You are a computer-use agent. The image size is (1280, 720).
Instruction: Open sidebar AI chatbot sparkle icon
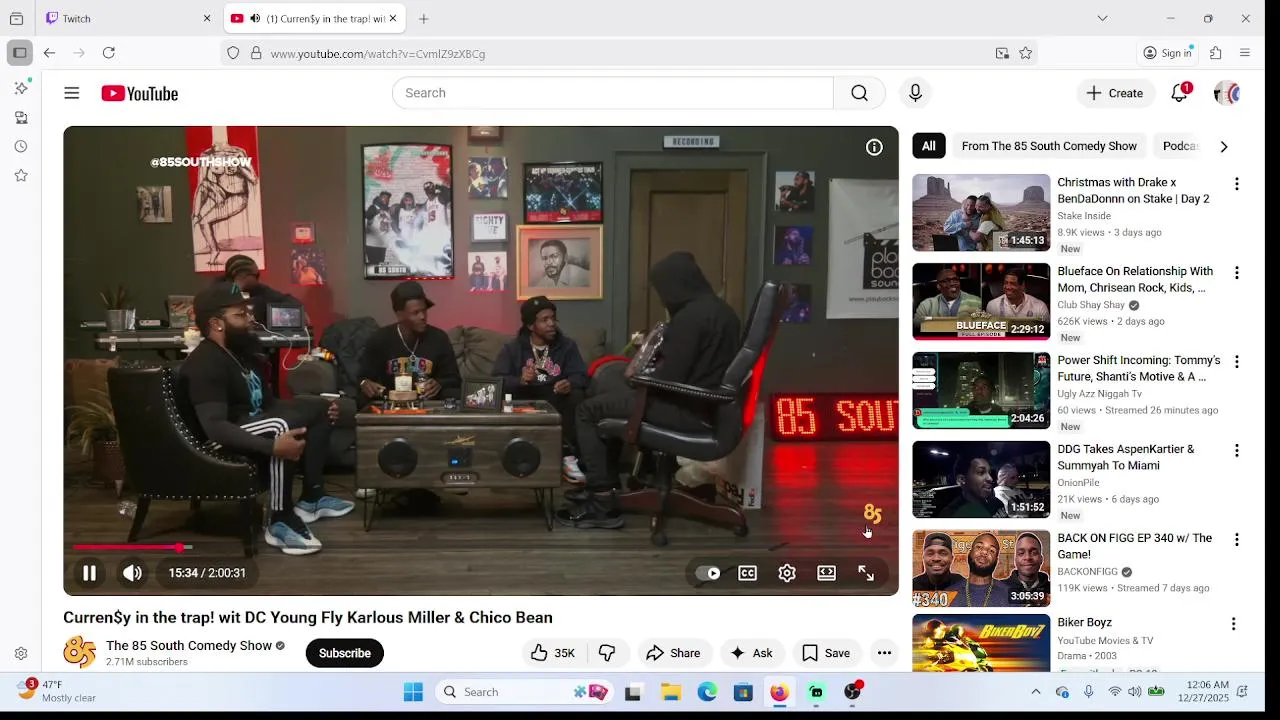21,88
